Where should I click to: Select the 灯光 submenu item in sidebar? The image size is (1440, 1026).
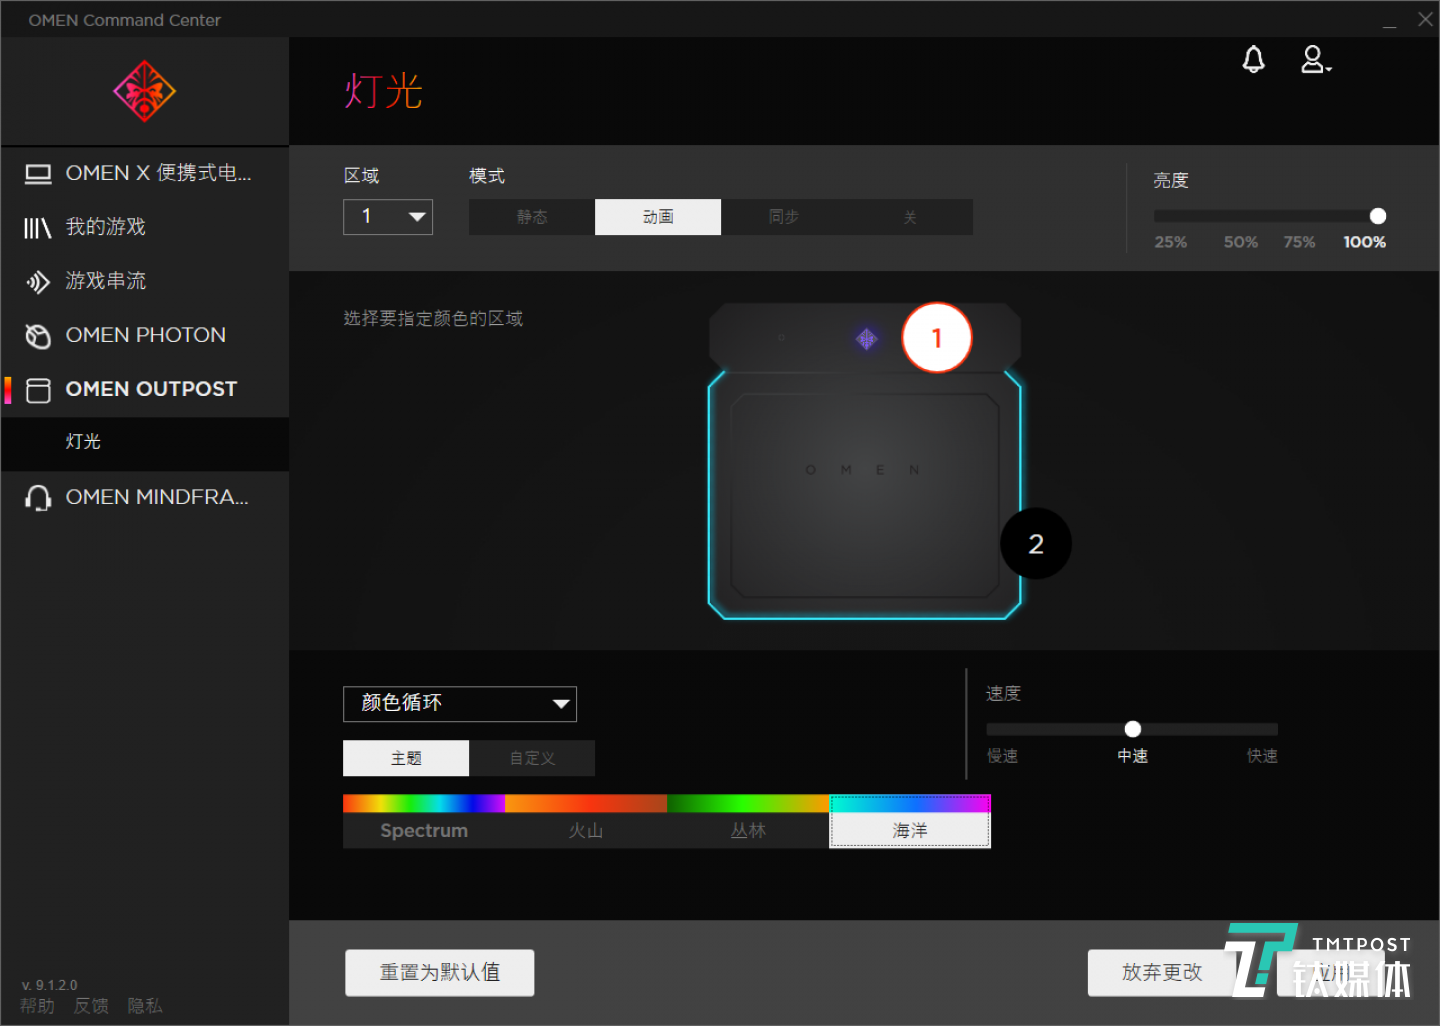(84, 442)
